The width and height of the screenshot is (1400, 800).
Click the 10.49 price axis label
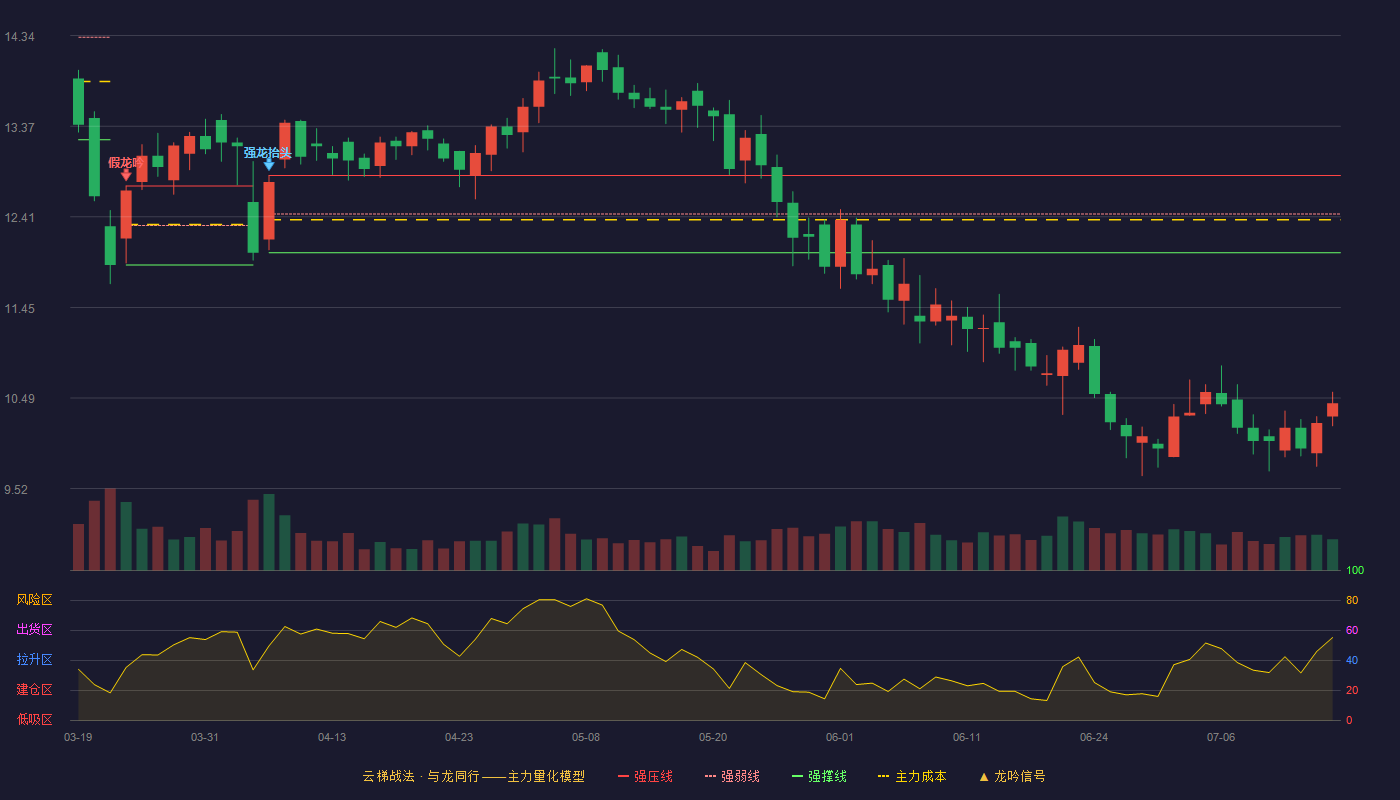(x=19, y=399)
